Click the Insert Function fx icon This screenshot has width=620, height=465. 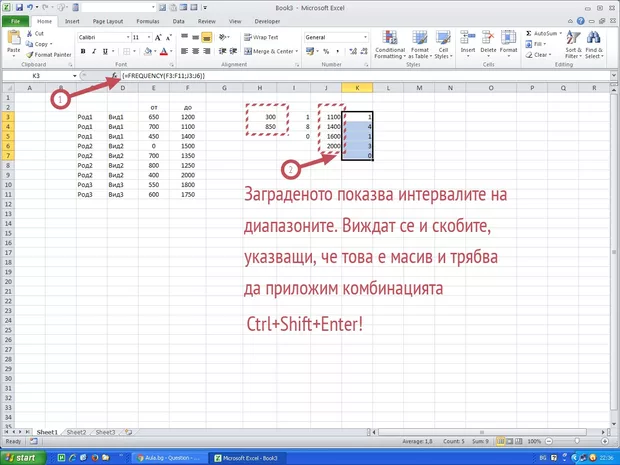click(114, 76)
